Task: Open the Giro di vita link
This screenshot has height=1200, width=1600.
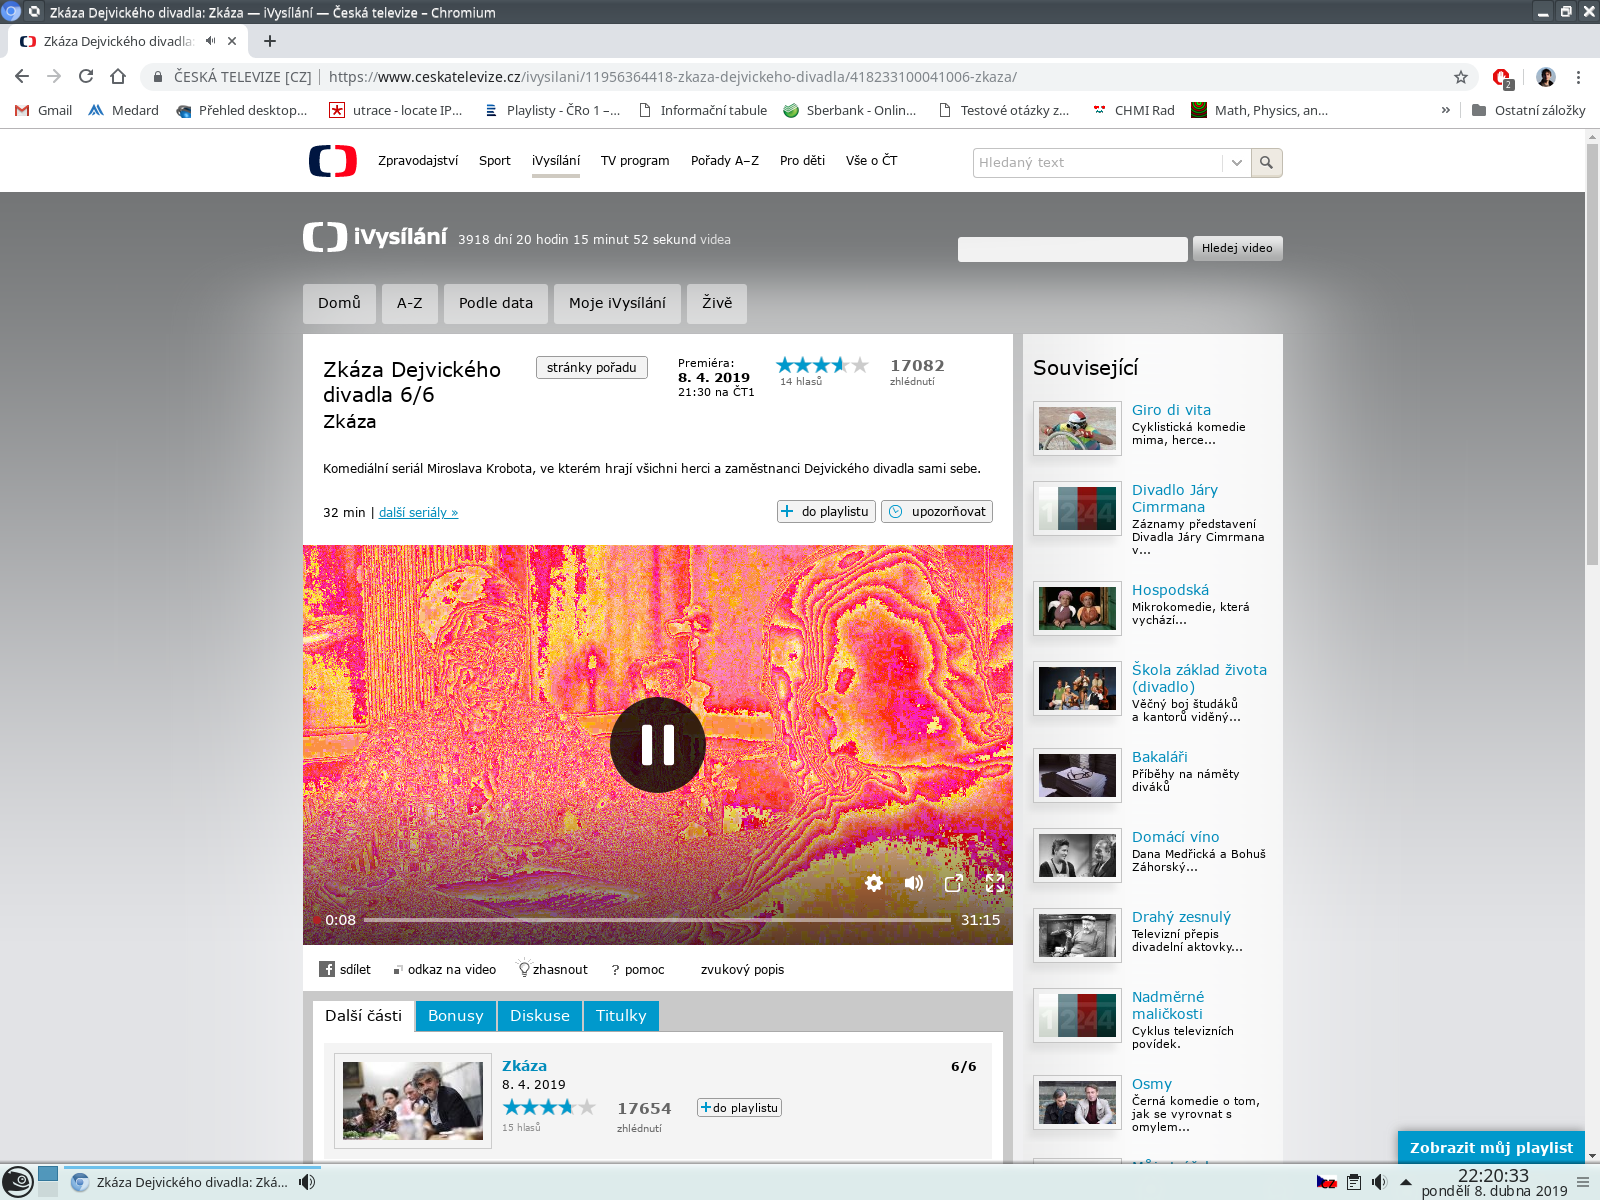Action: (x=1171, y=410)
